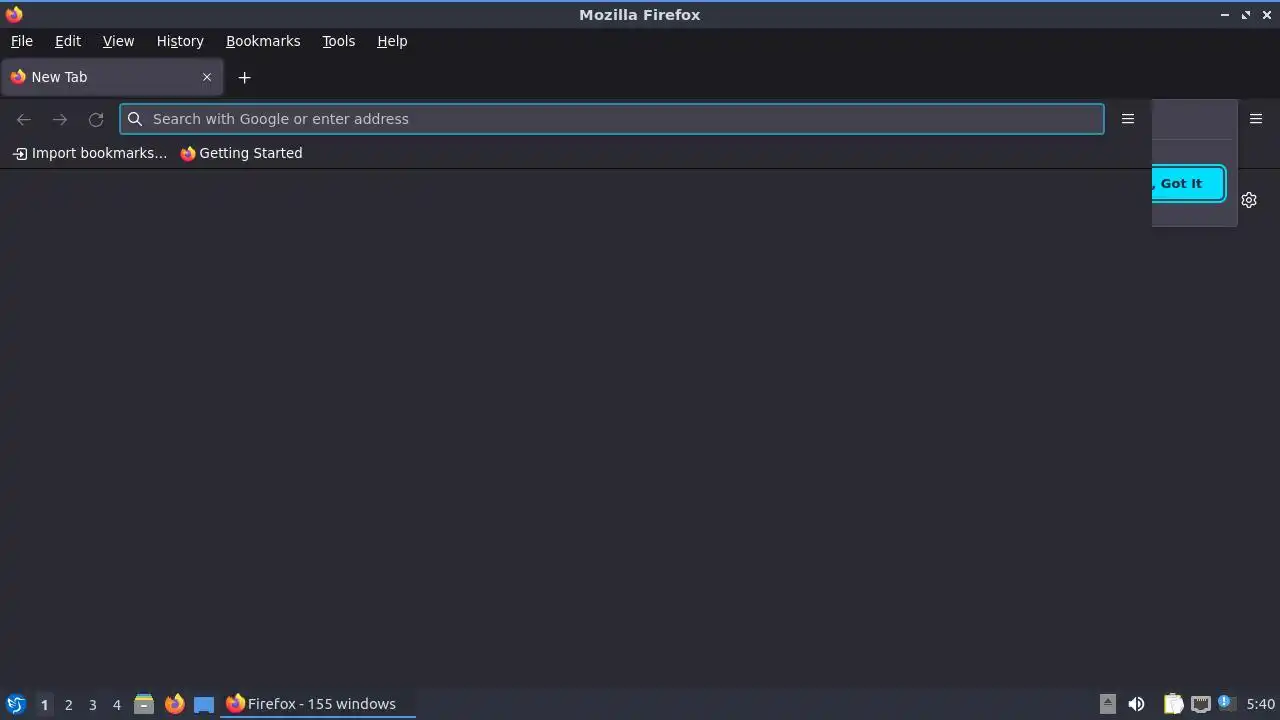Click Import bookmarks... in bookmarks toolbar

click(x=89, y=153)
